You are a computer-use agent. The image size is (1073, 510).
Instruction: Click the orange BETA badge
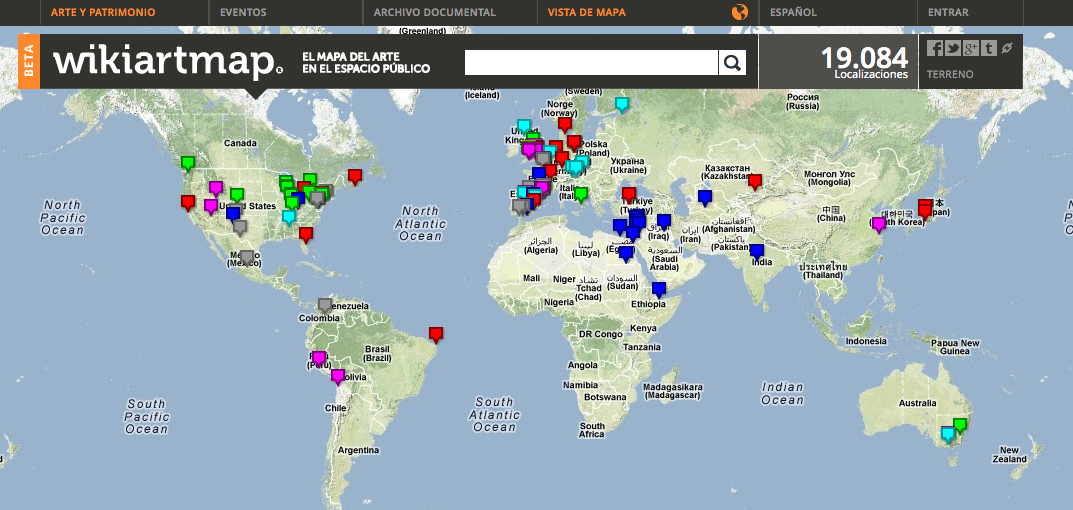pos(29,62)
